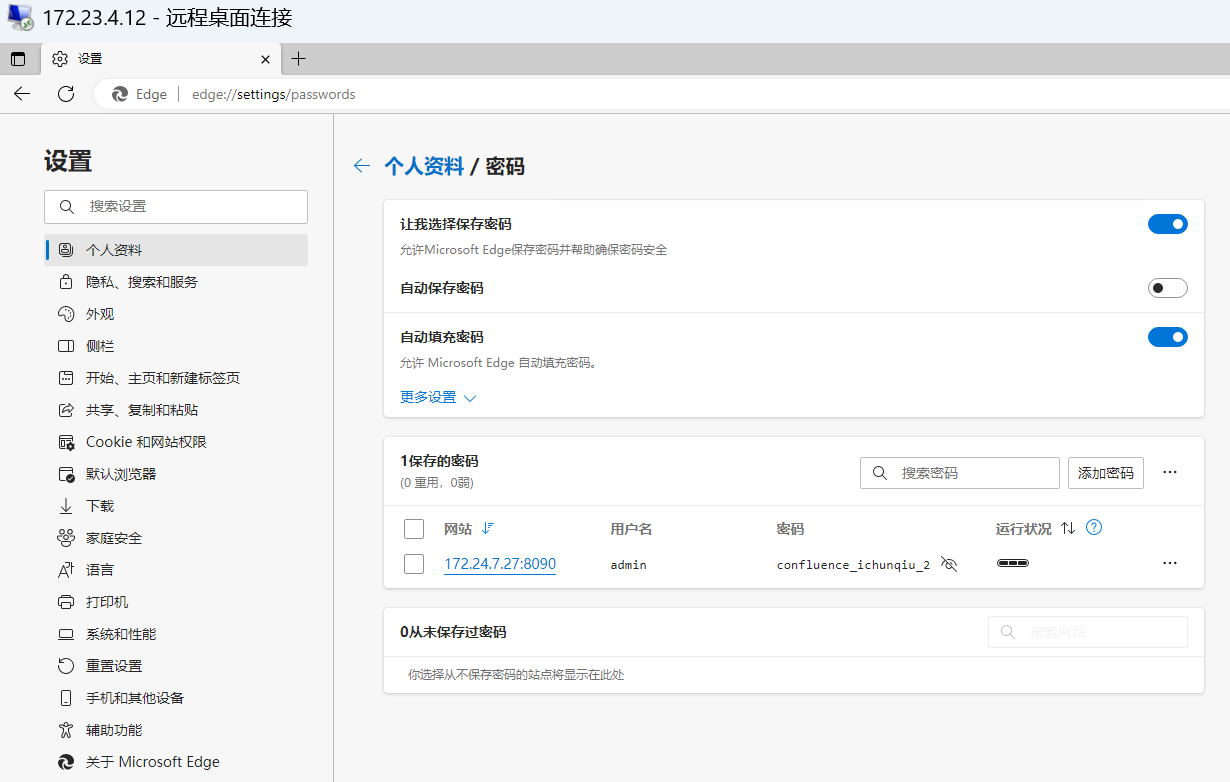The width and height of the screenshot is (1230, 782).
Task: Click the Edge logo in address bar
Action: pyautogui.click(x=120, y=94)
